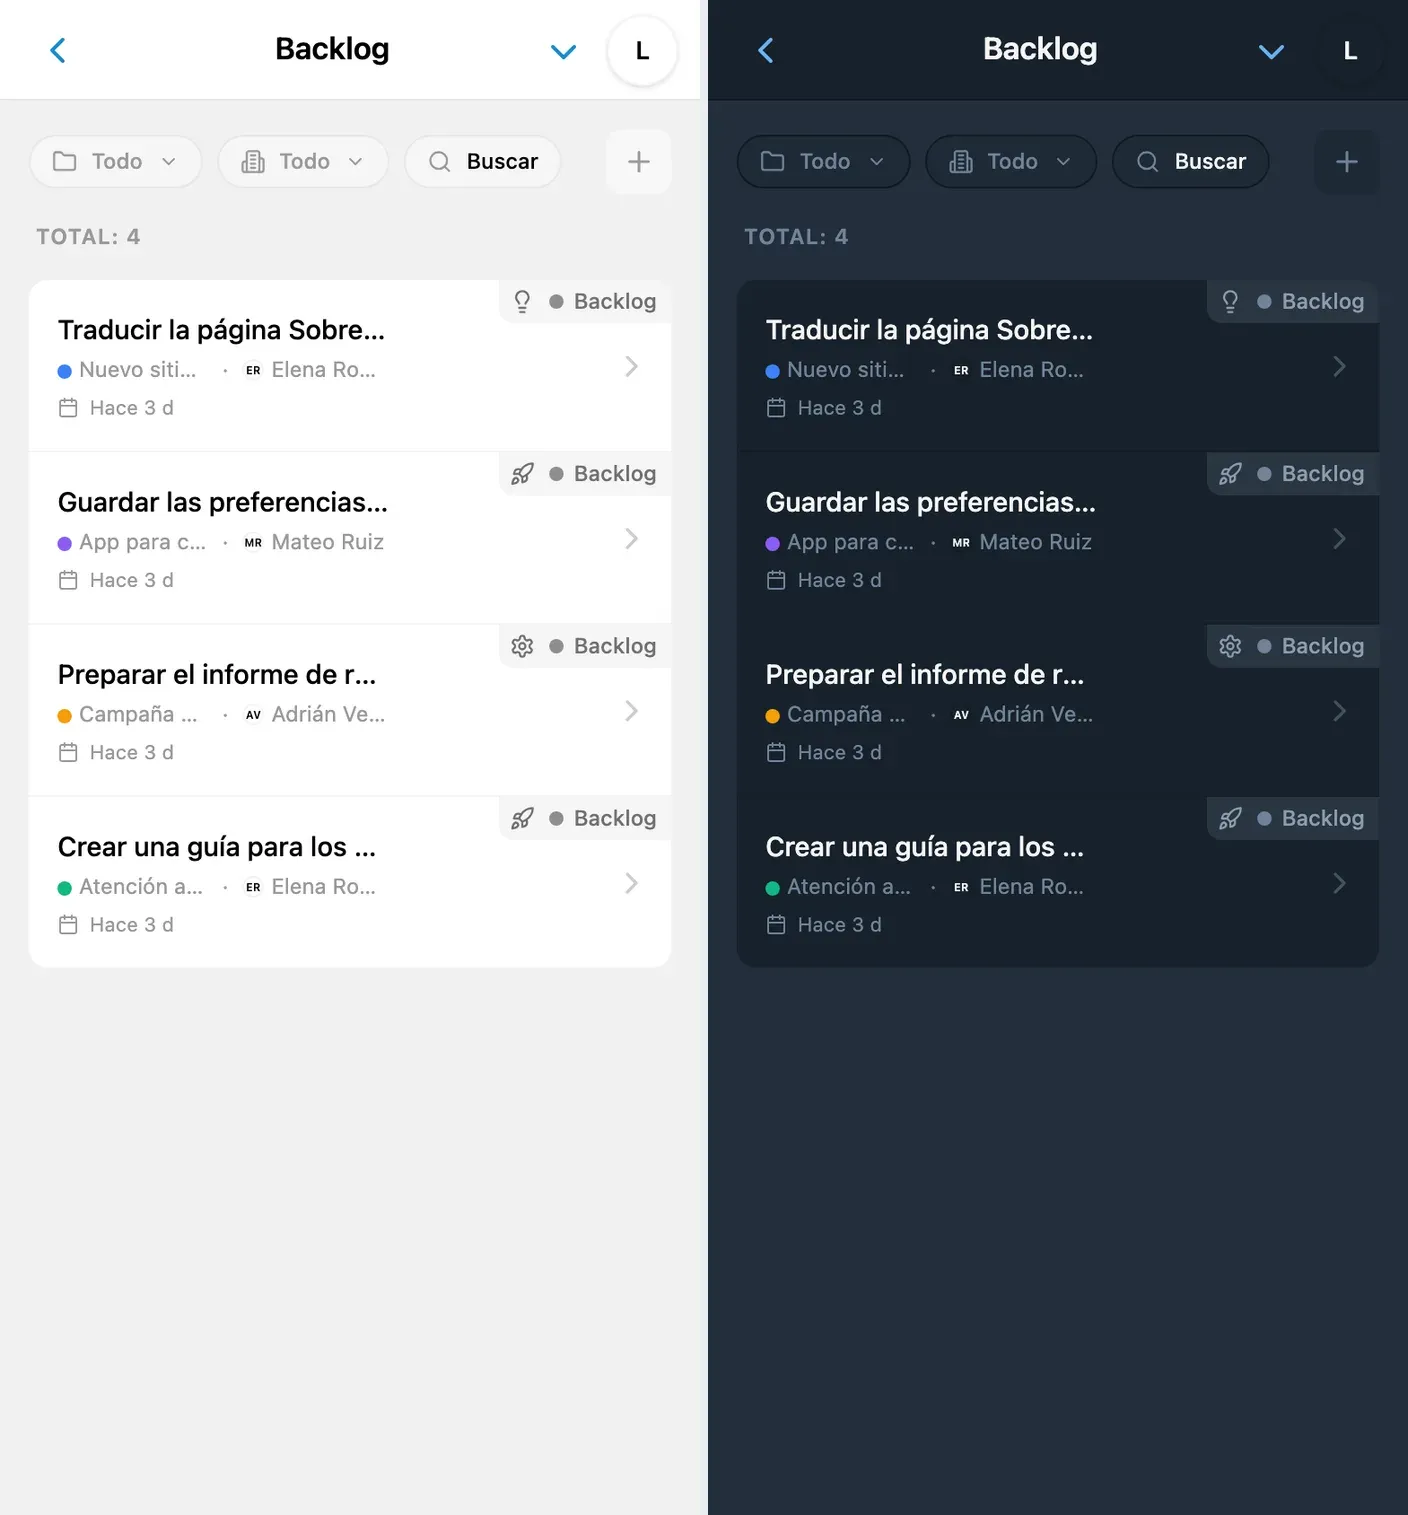
Task: Go back using dark panel back arrow
Action: 766,50
